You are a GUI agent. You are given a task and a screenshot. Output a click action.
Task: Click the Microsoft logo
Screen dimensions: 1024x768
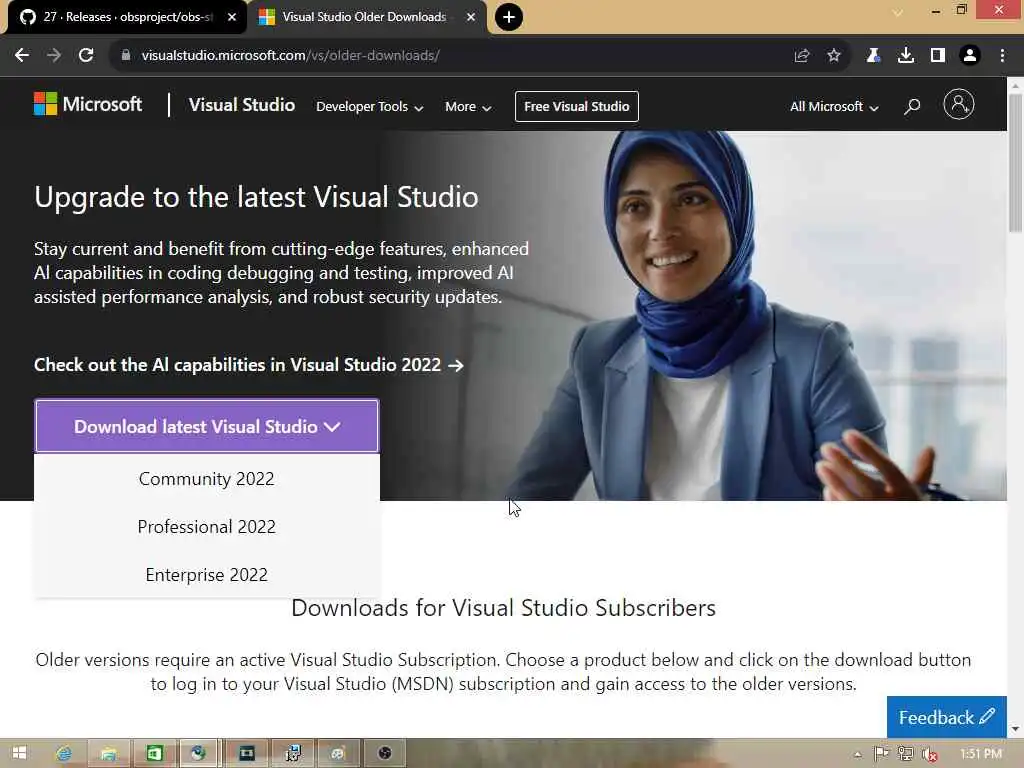point(88,104)
